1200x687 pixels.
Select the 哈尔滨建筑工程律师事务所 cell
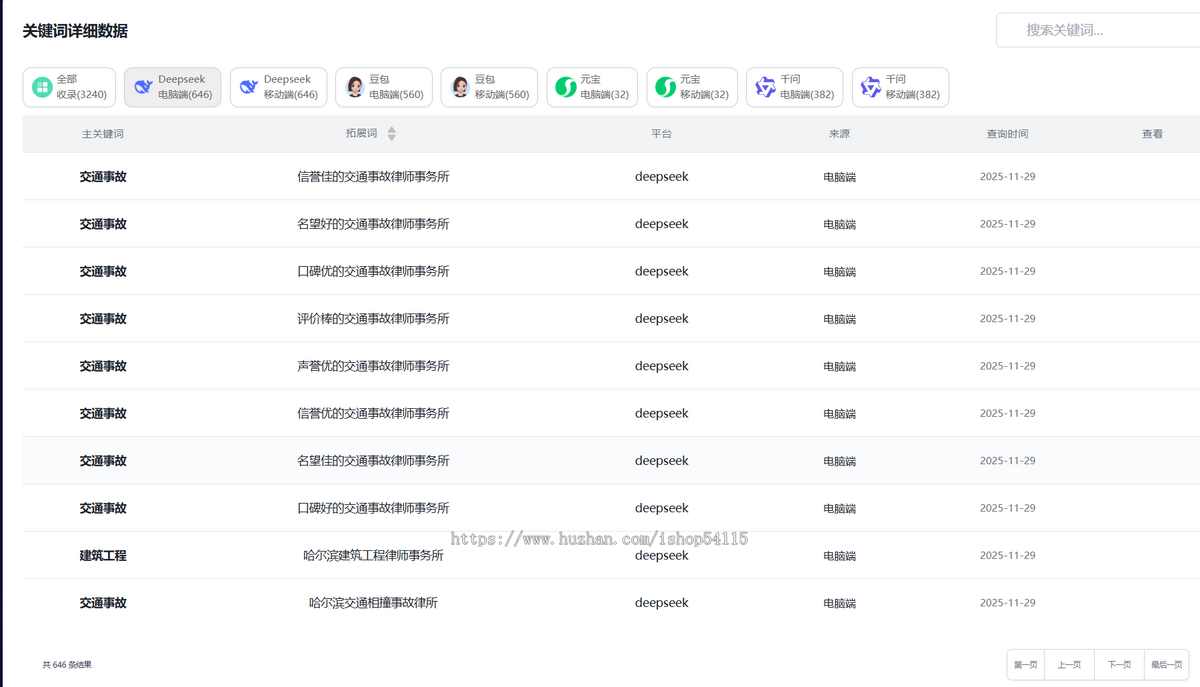[x=373, y=555]
